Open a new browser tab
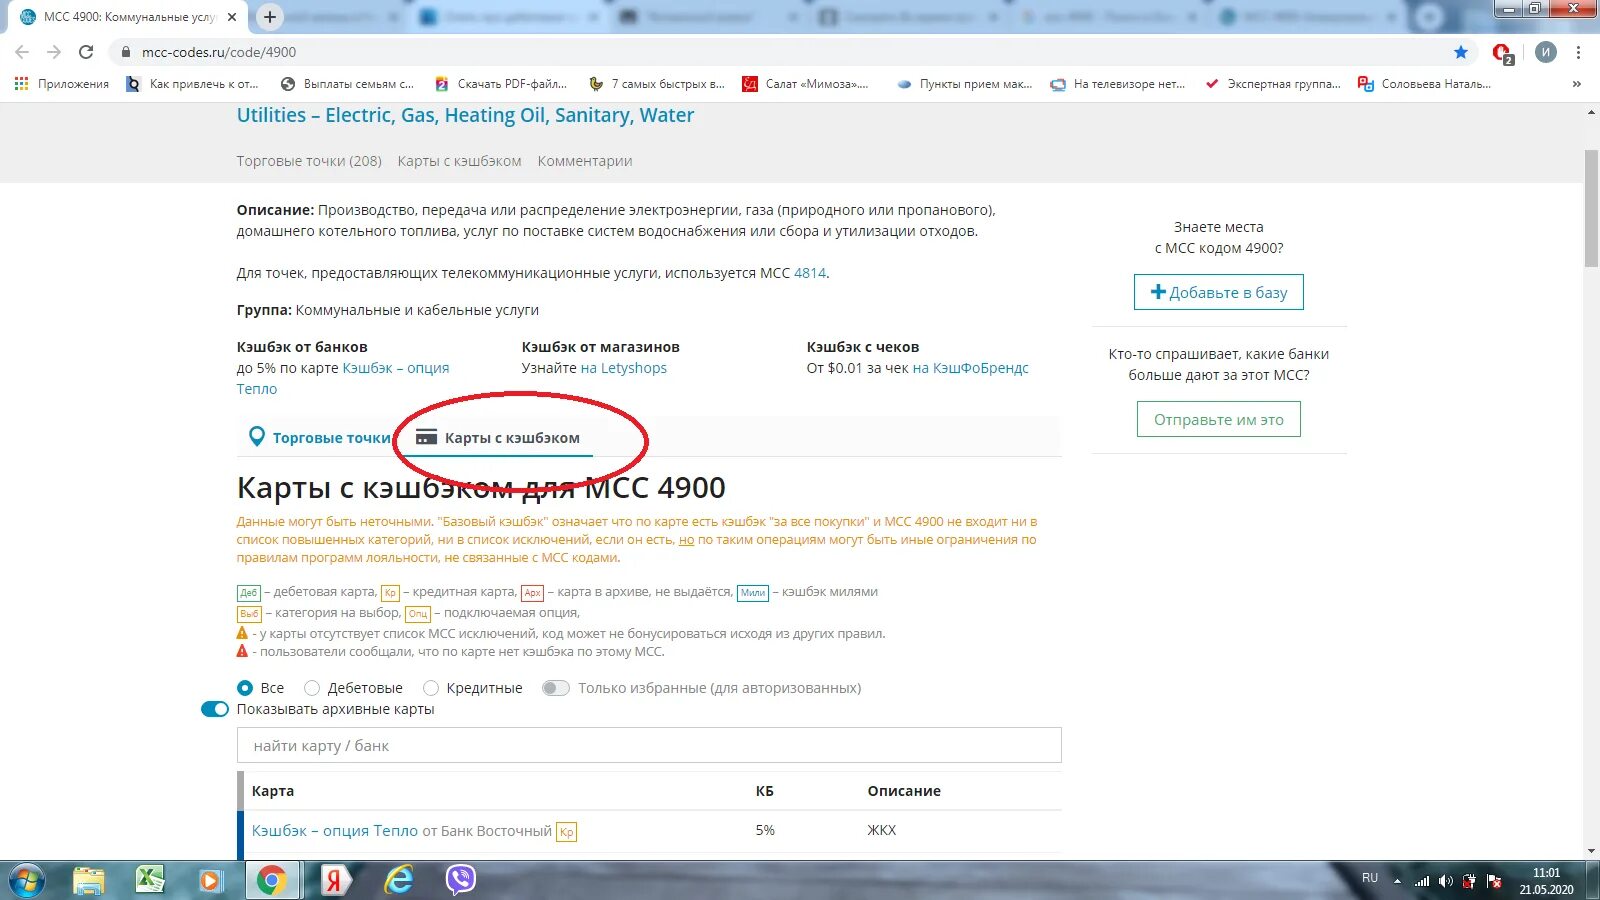 coord(270,17)
